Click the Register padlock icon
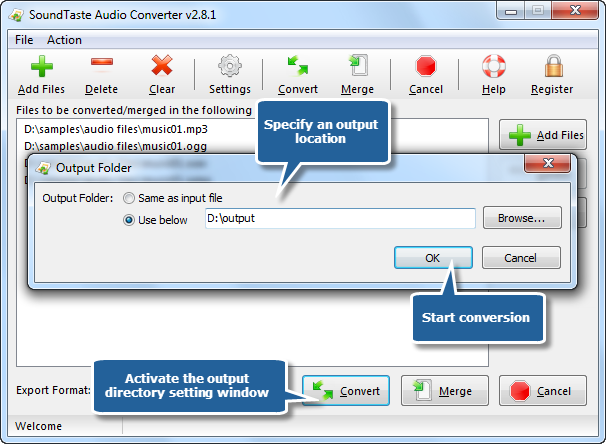606x444 pixels. (553, 66)
